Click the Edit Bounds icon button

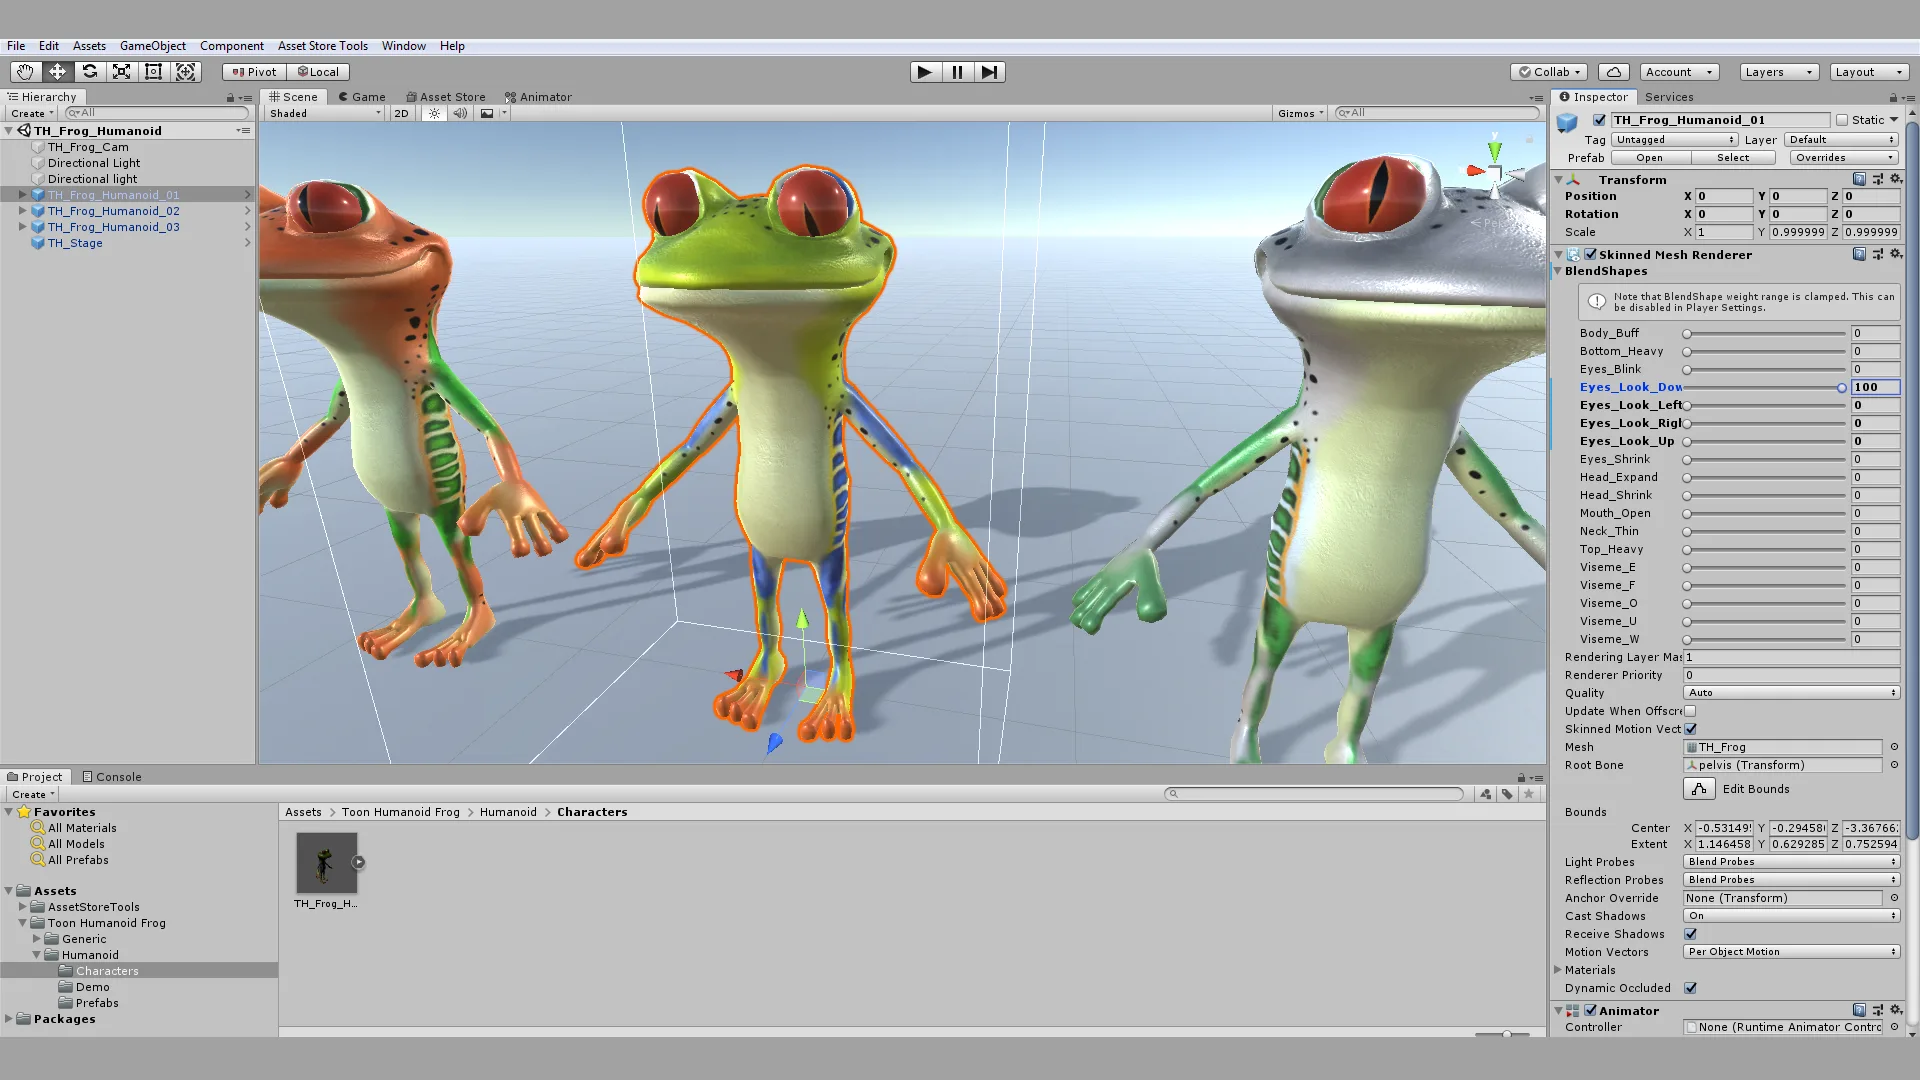point(1699,789)
